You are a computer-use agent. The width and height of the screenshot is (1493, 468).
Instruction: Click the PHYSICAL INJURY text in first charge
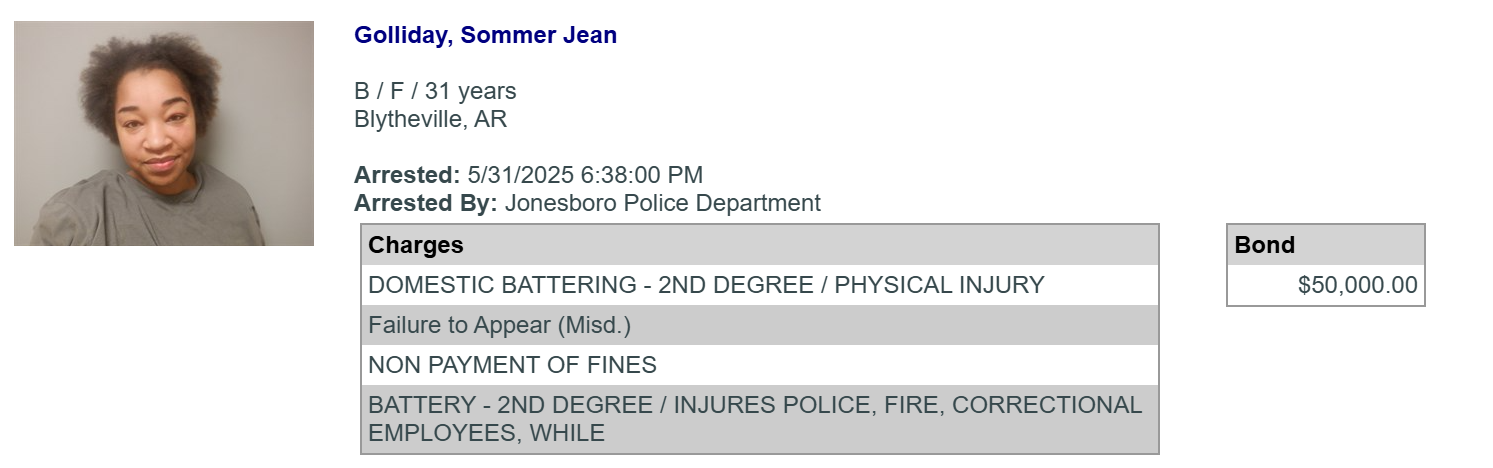tap(939, 285)
